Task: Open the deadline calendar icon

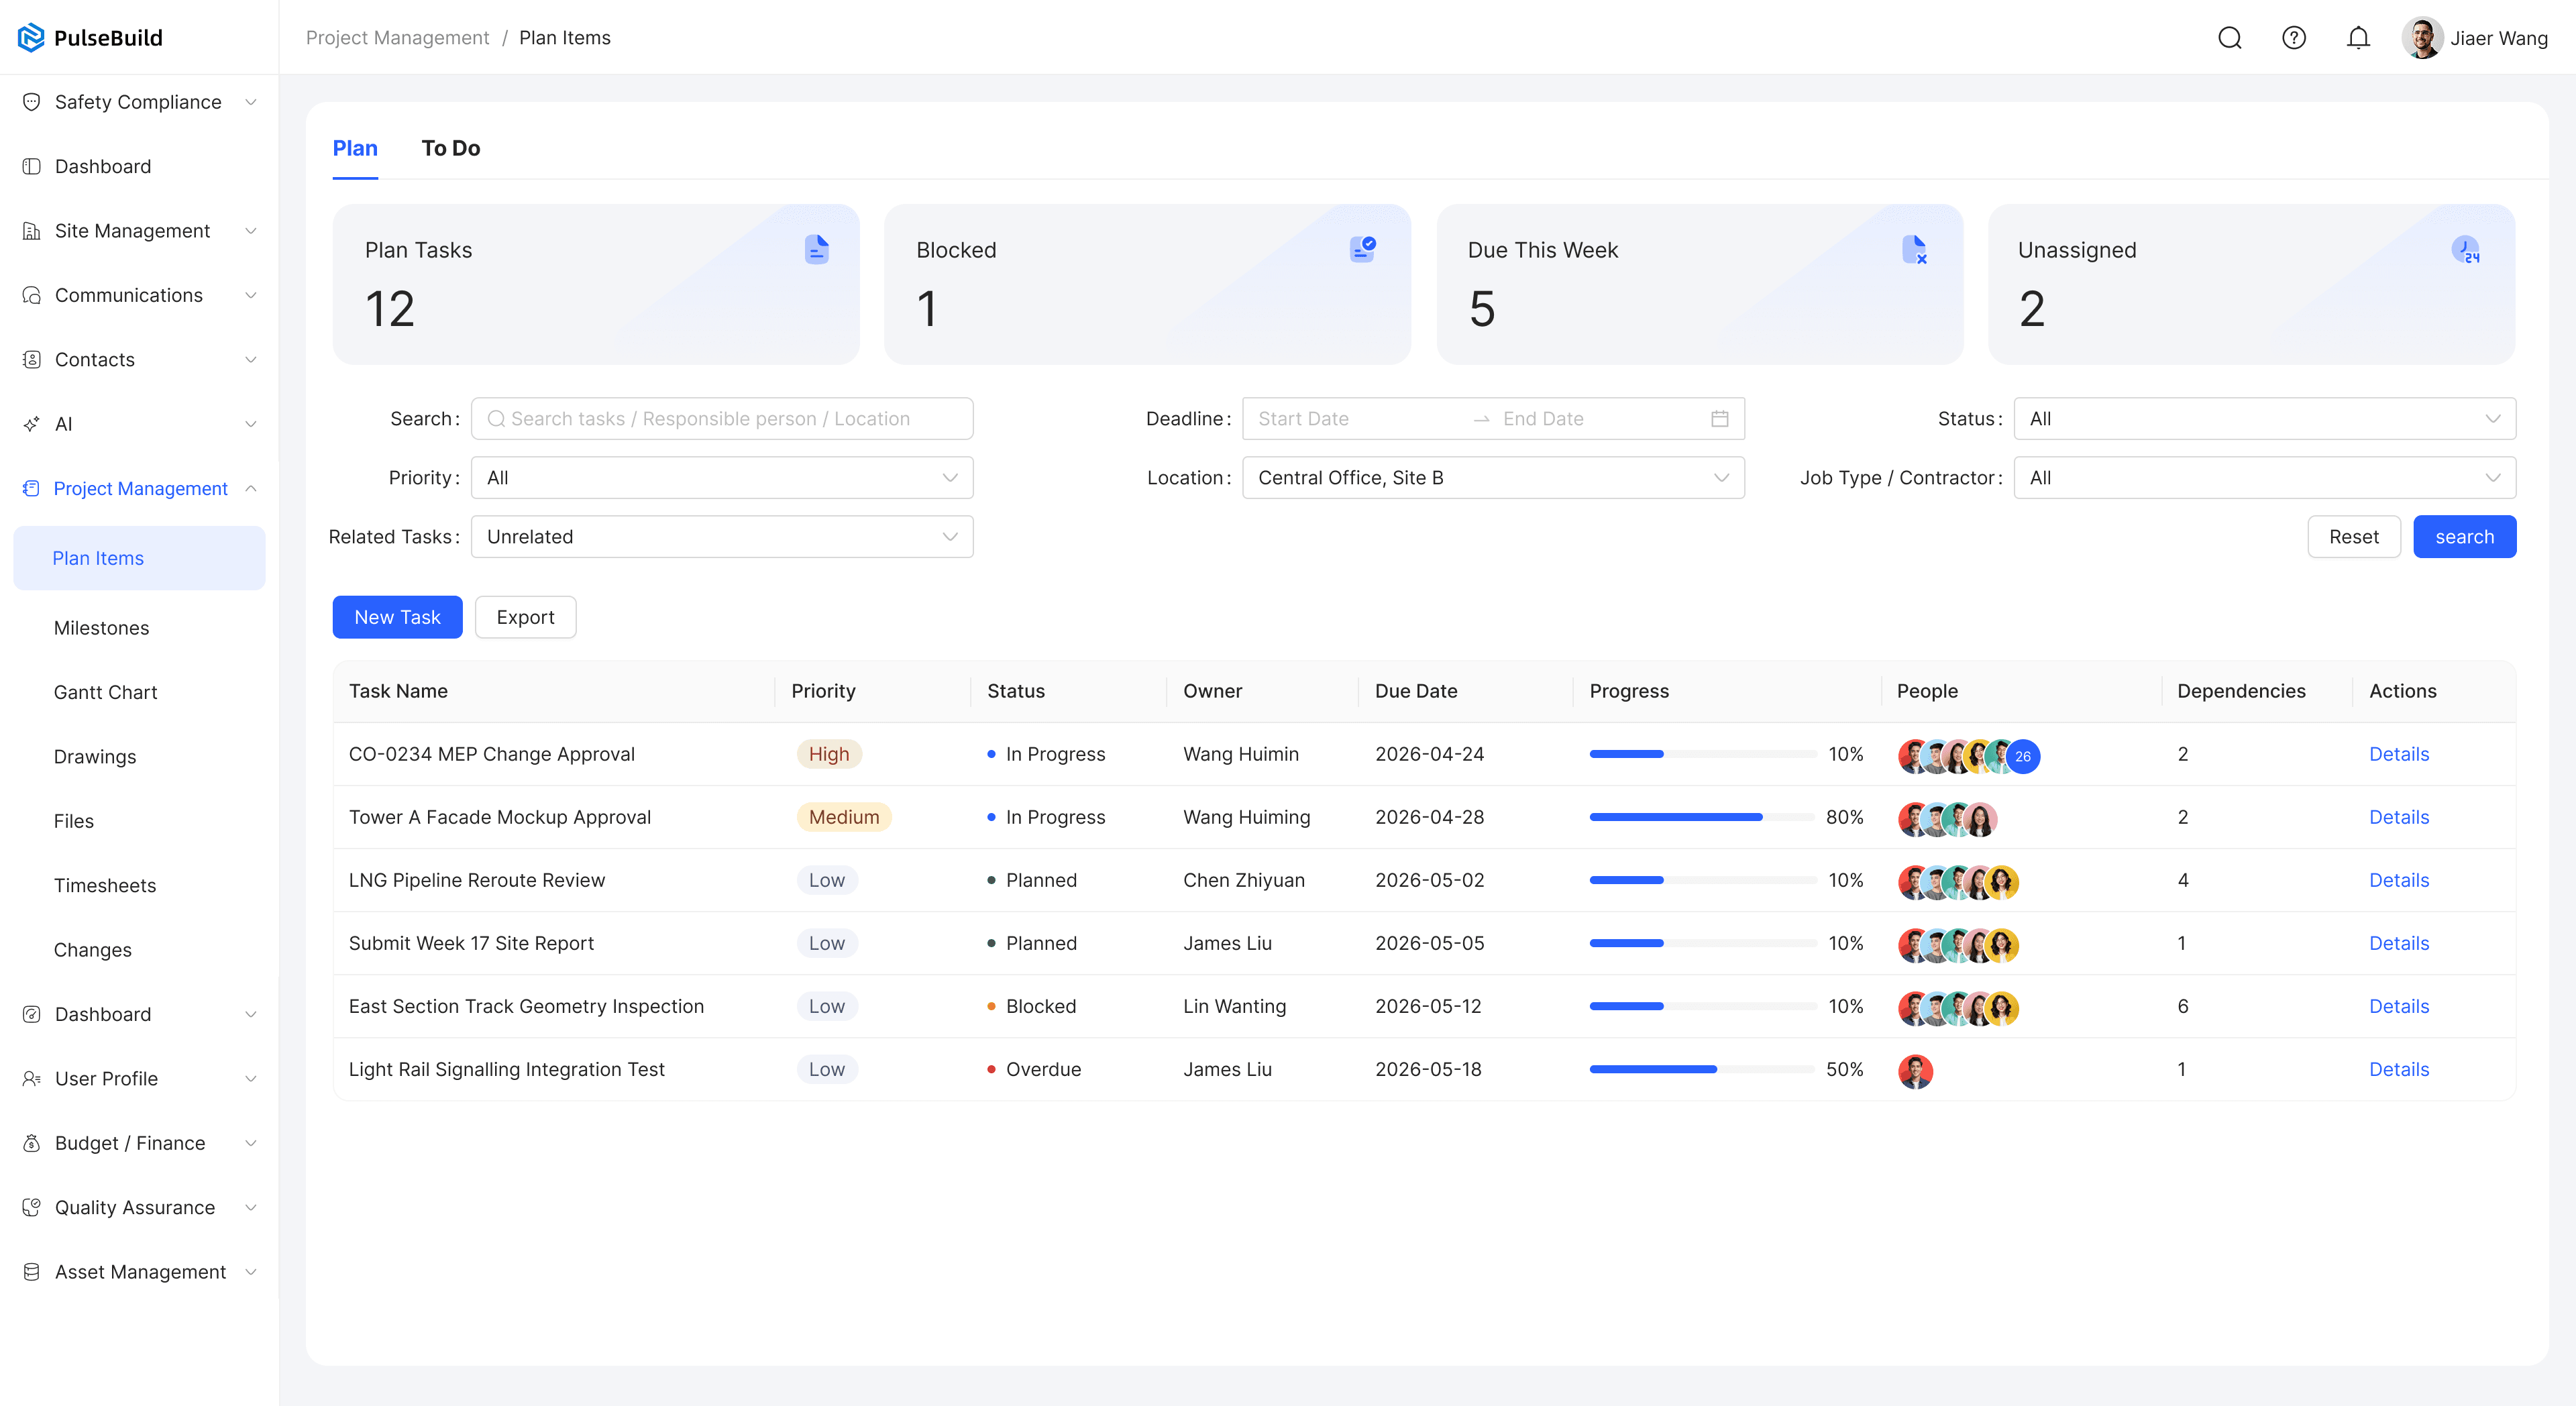Action: click(1719, 419)
